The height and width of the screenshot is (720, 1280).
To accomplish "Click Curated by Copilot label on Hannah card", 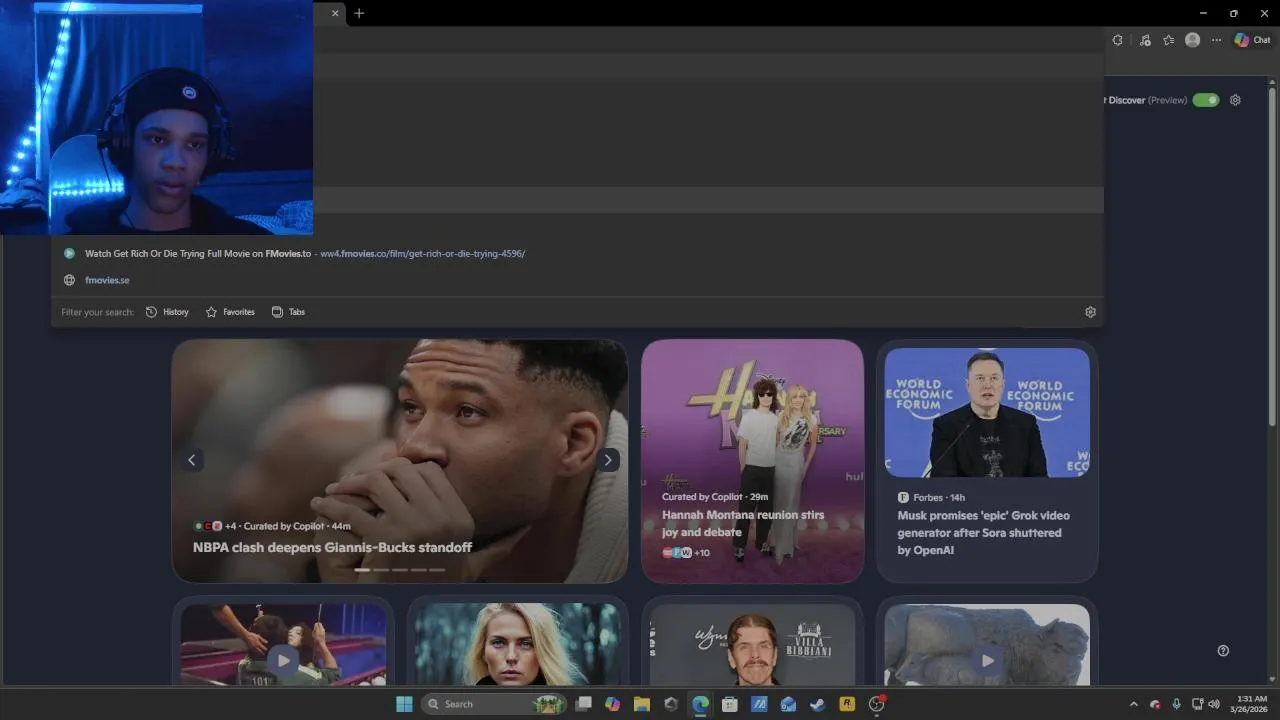I will (x=702, y=497).
